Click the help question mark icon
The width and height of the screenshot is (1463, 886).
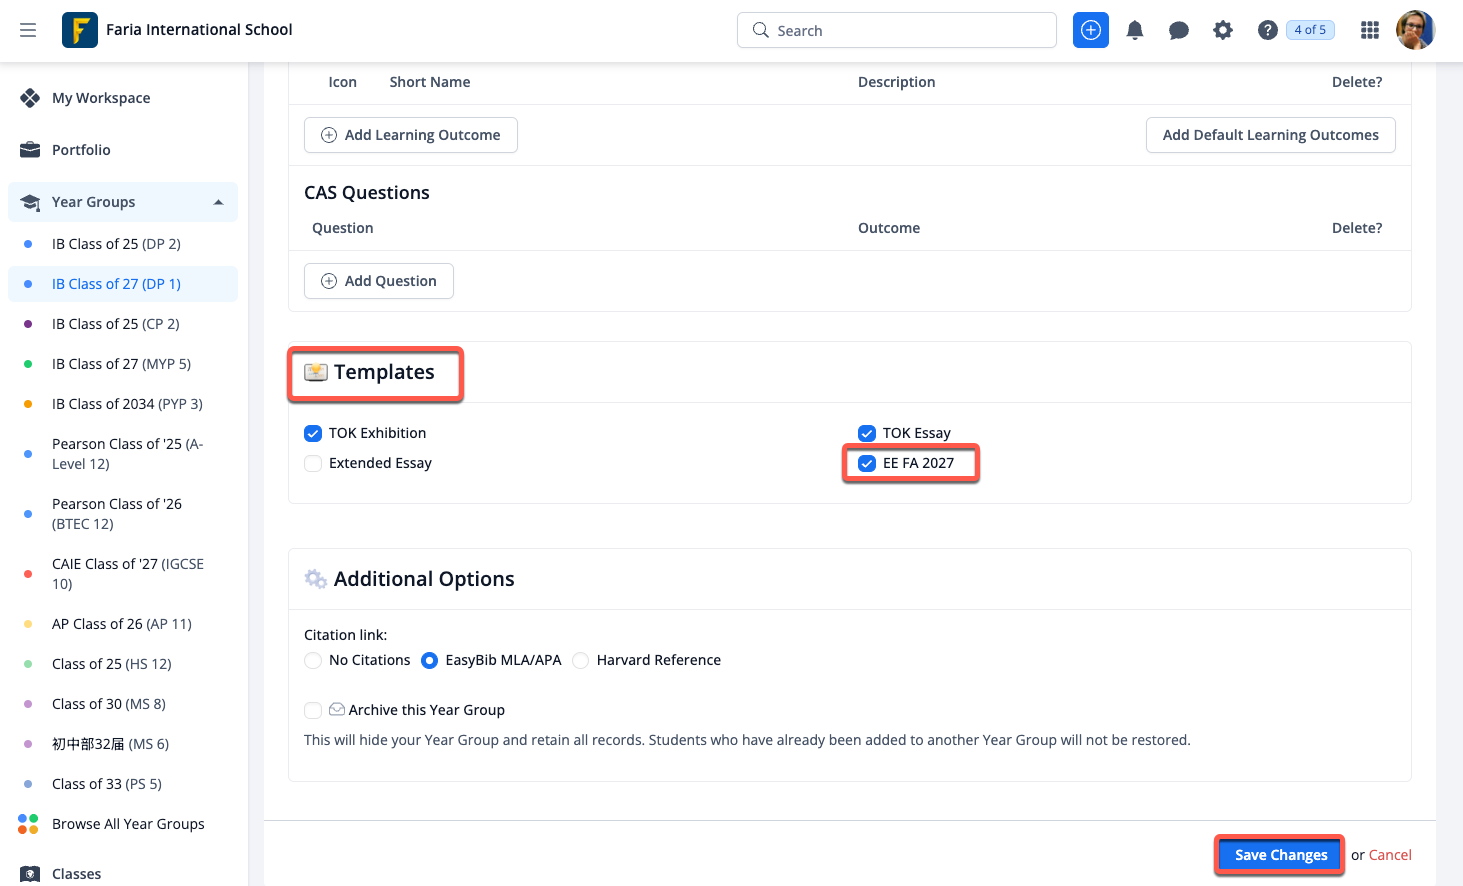(x=1267, y=30)
